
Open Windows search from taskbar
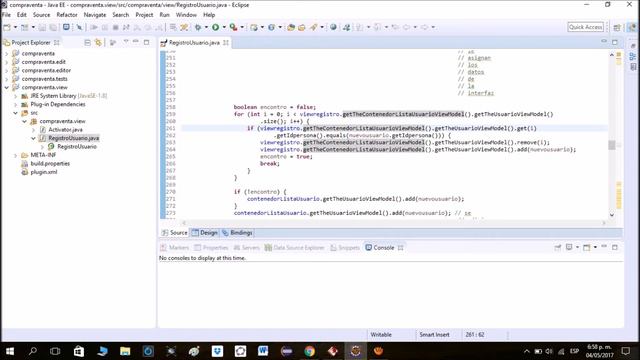pyautogui.click(x=33, y=351)
